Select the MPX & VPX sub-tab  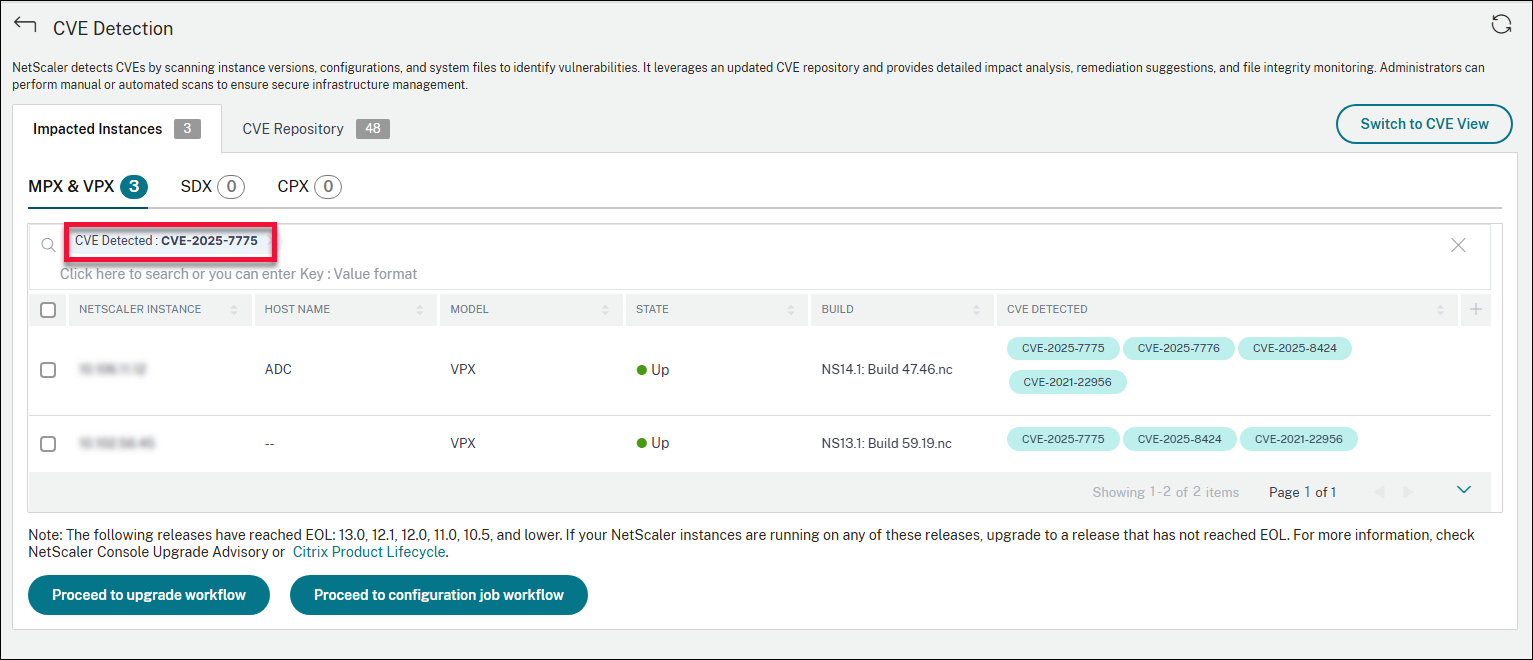(x=88, y=186)
